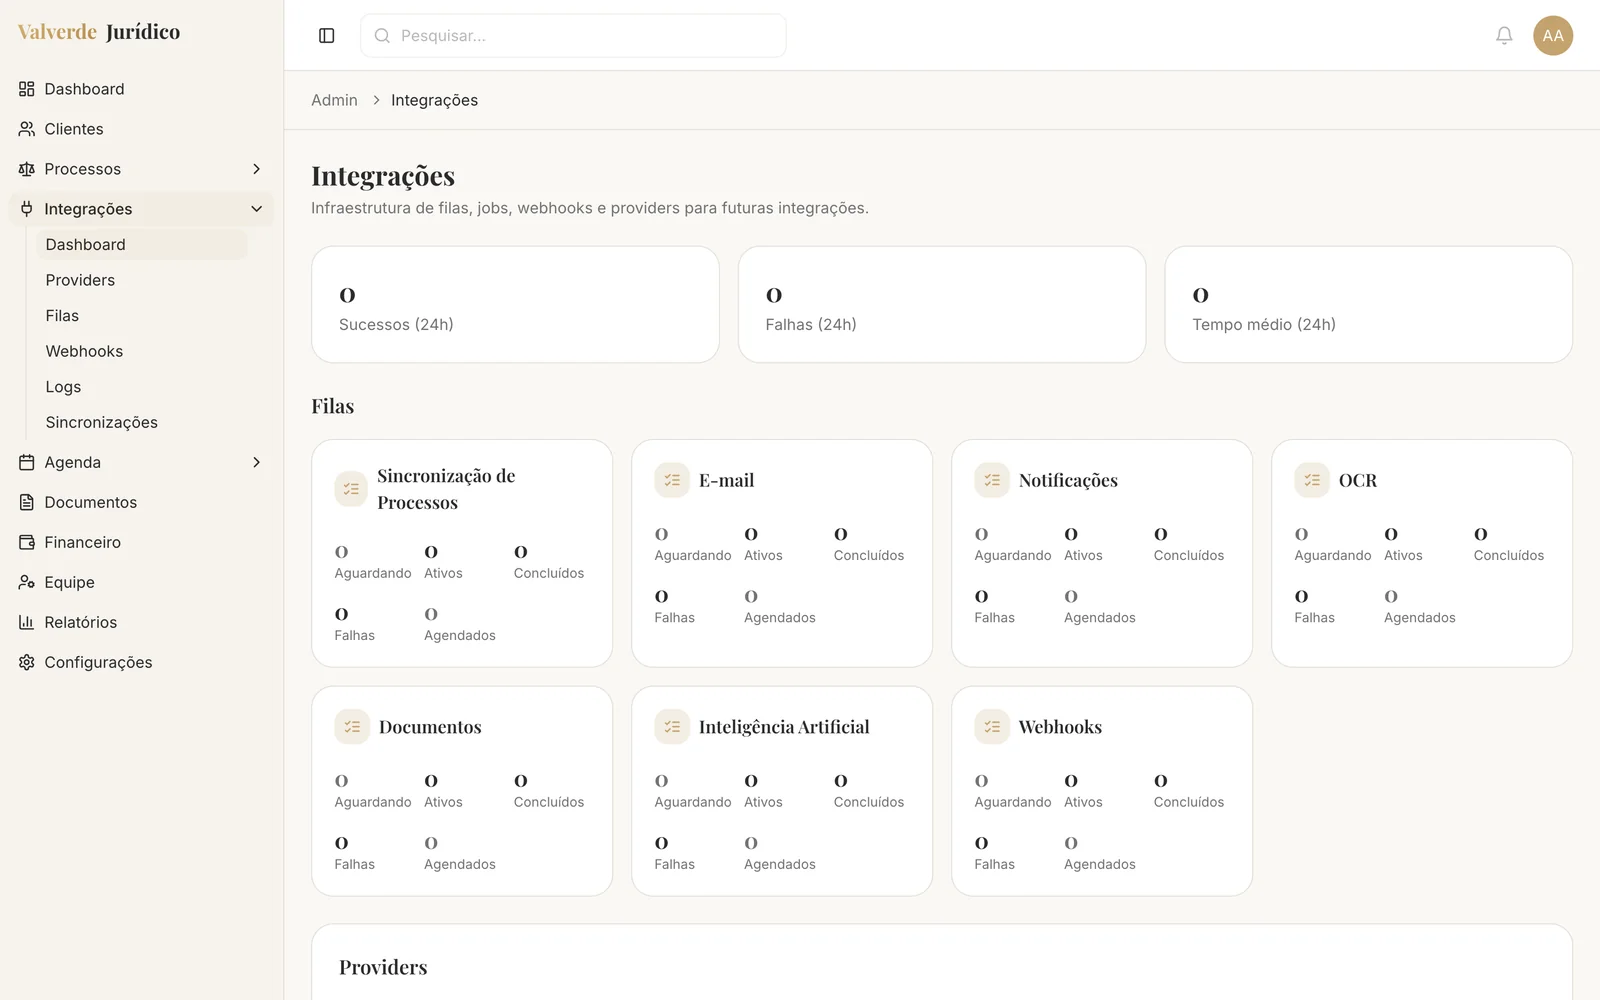Open the Relatórios page link
Screen dimensions: 1600x1000
point(141,622)
